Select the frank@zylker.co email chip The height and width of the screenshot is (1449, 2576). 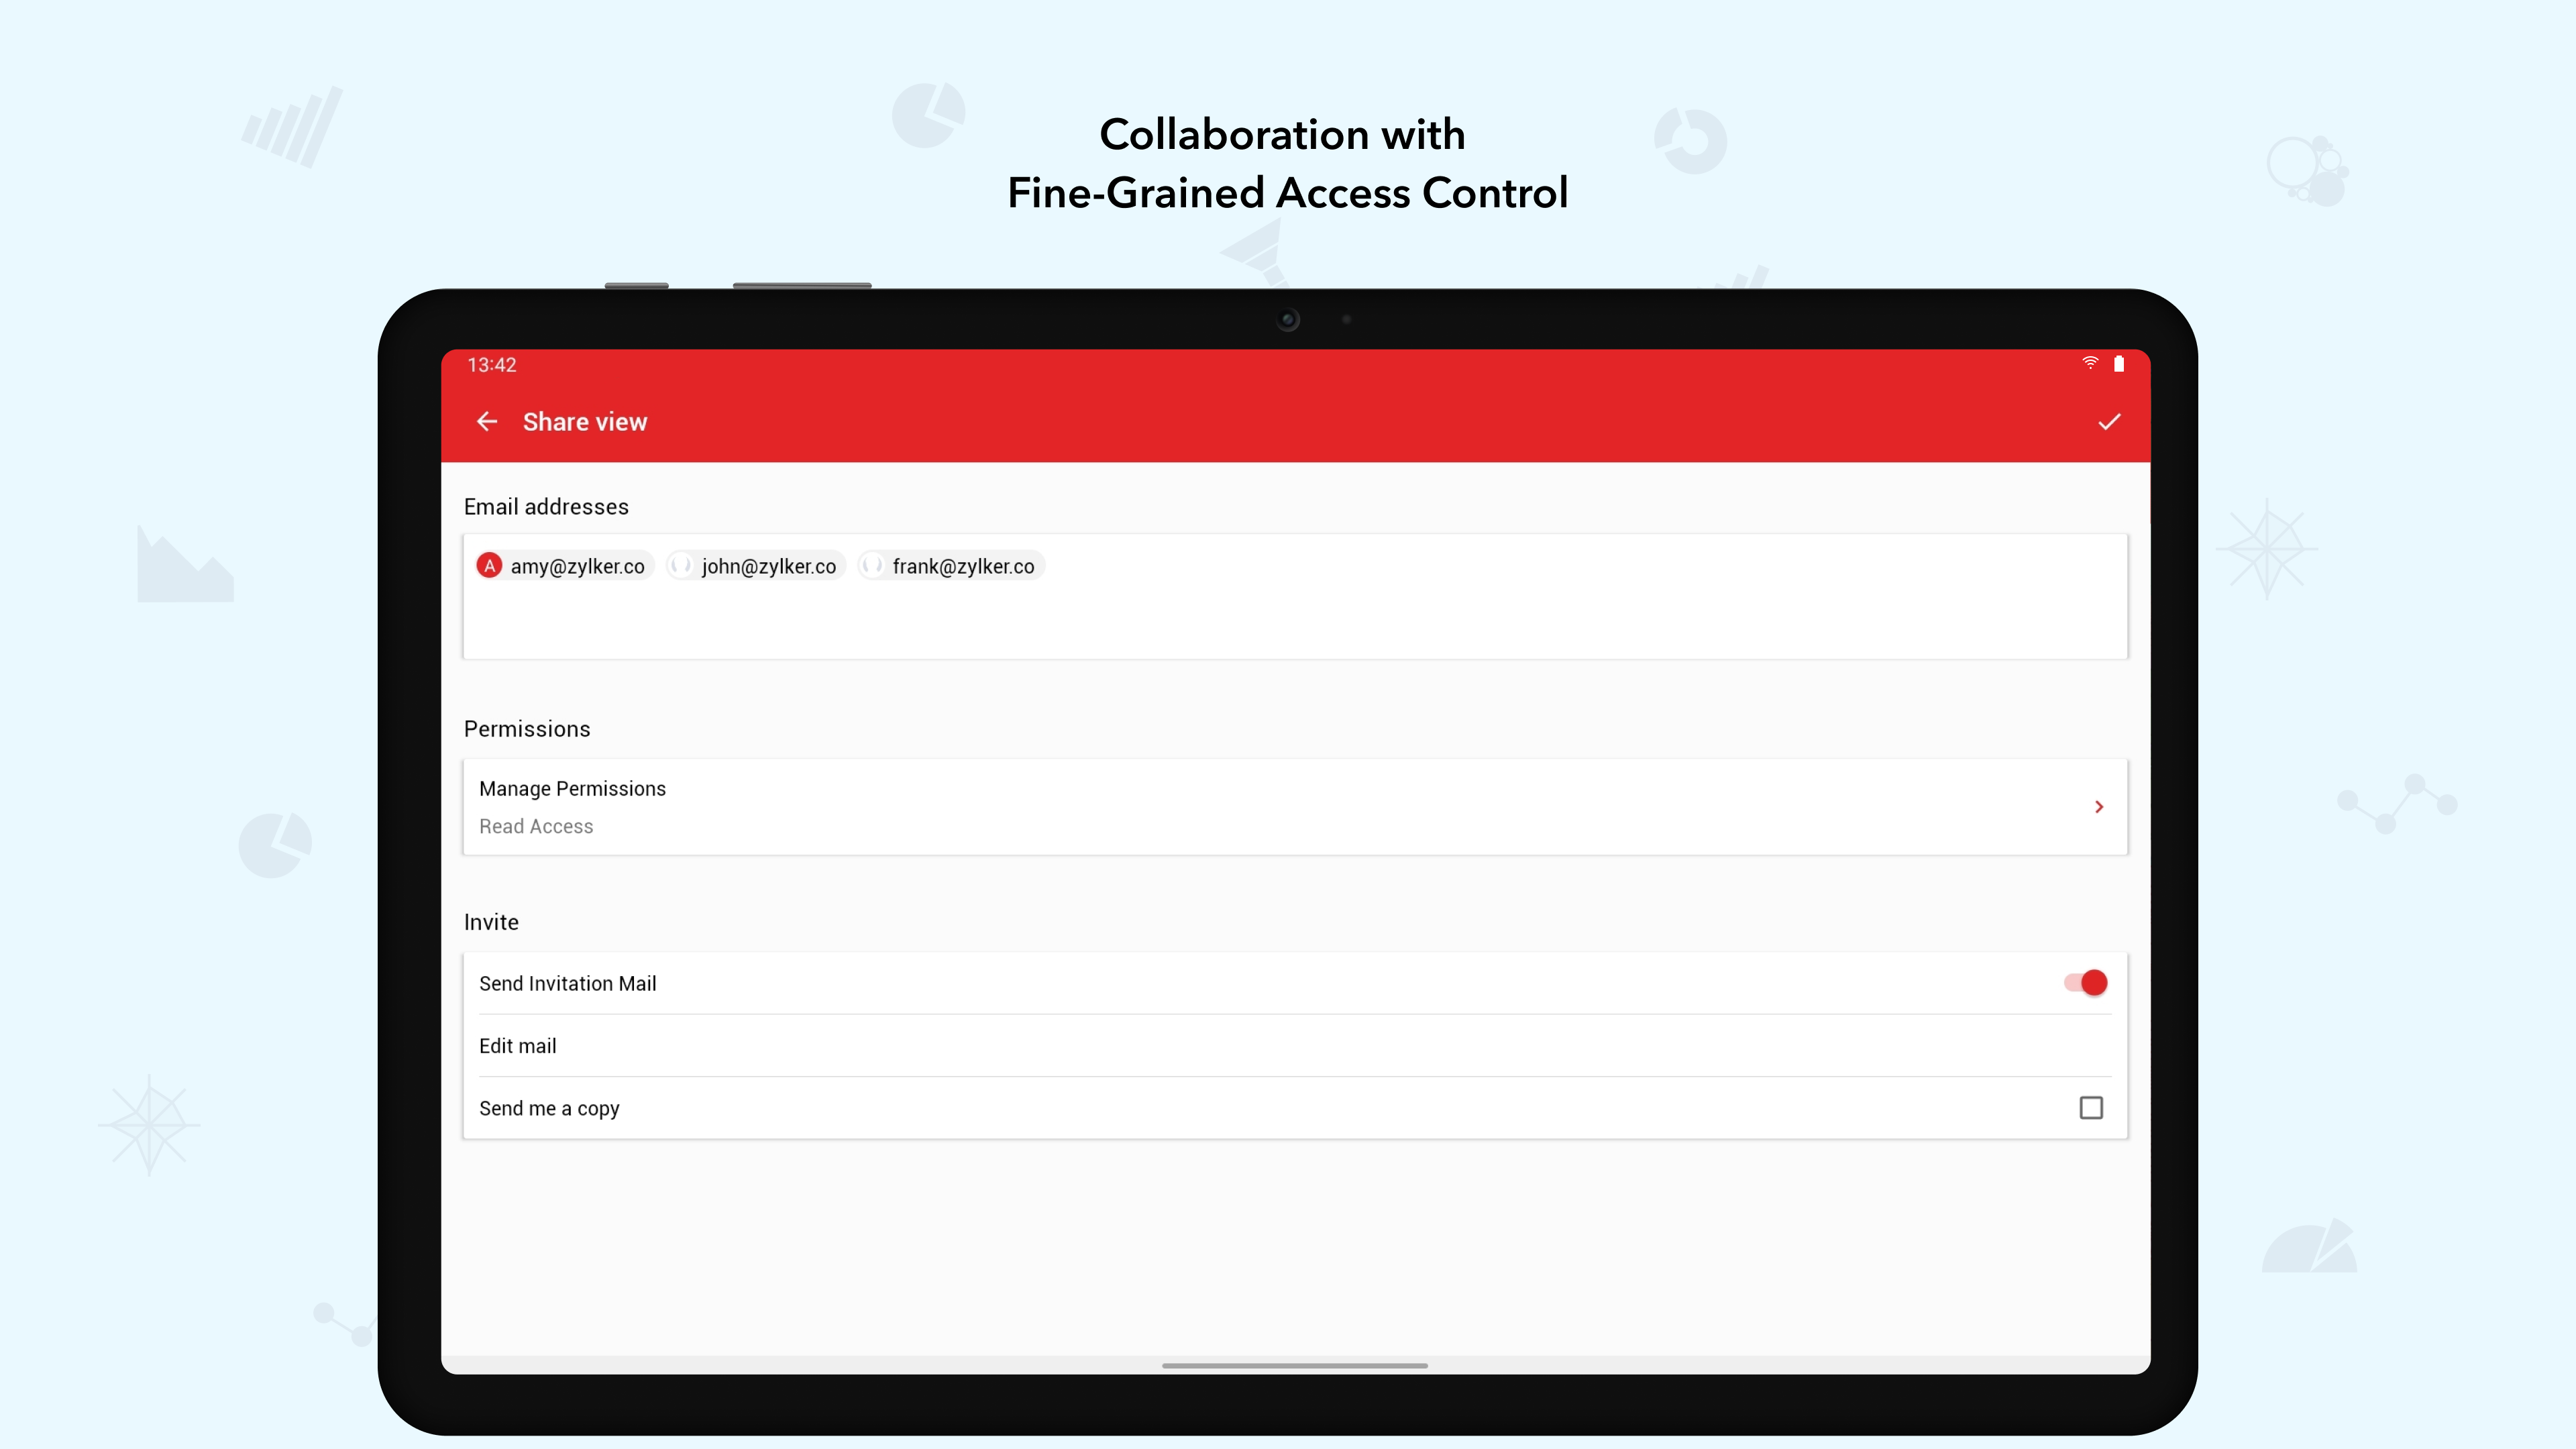[951, 566]
